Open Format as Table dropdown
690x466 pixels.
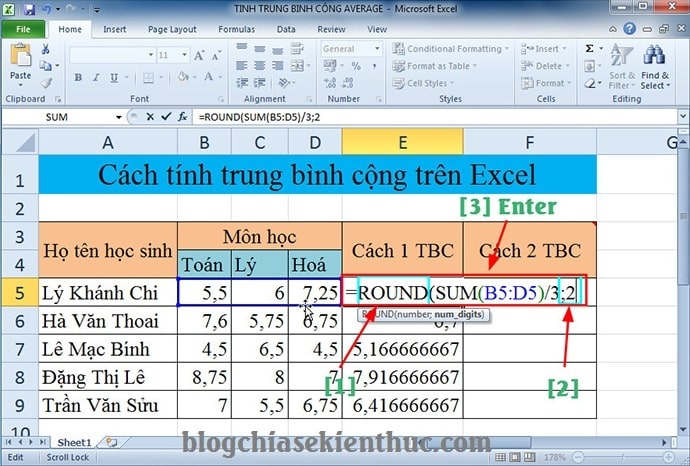[434, 66]
